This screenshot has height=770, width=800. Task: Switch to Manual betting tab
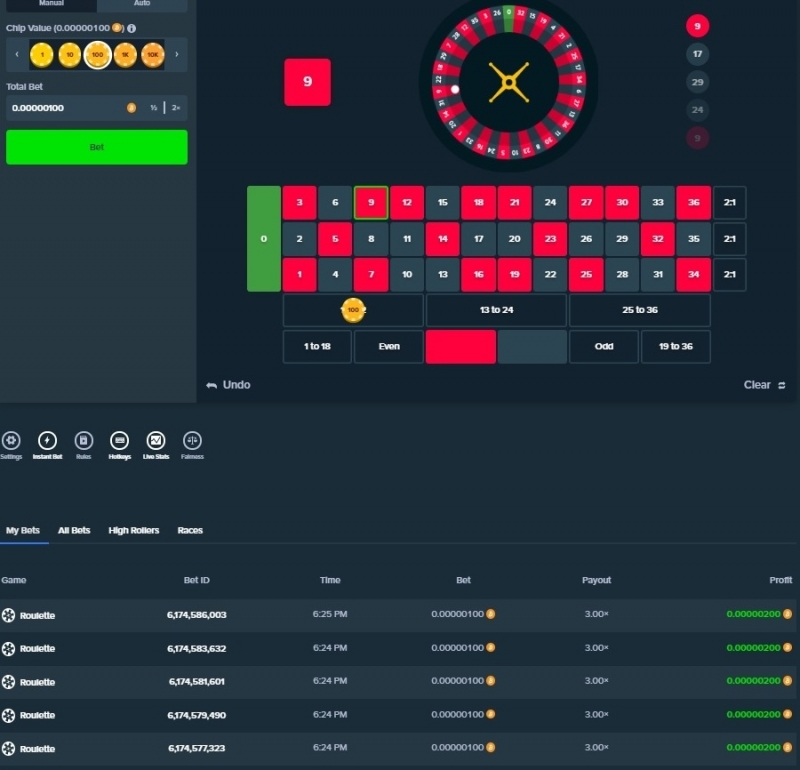[x=51, y=4]
